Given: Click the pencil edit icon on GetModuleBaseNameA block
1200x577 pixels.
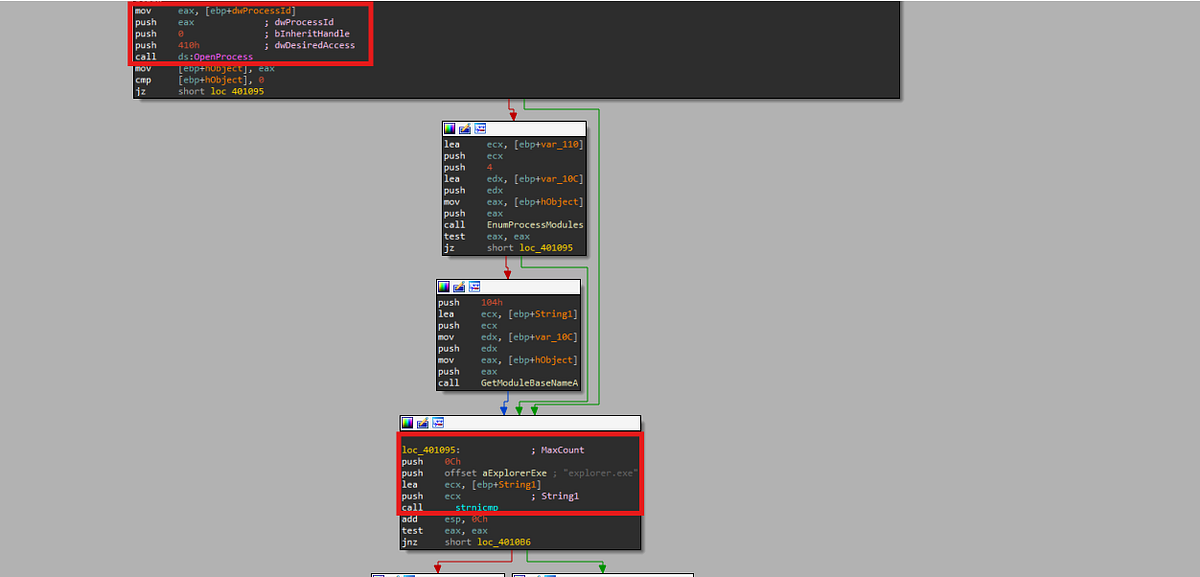Looking at the screenshot, I should tap(459, 287).
